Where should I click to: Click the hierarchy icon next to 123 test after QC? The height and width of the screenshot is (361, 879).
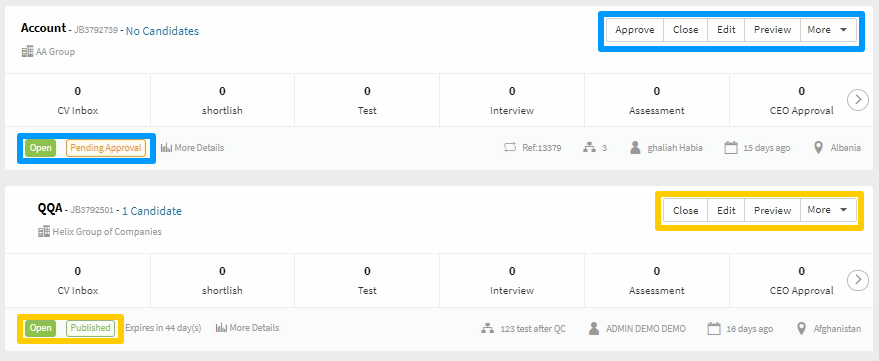(487, 328)
